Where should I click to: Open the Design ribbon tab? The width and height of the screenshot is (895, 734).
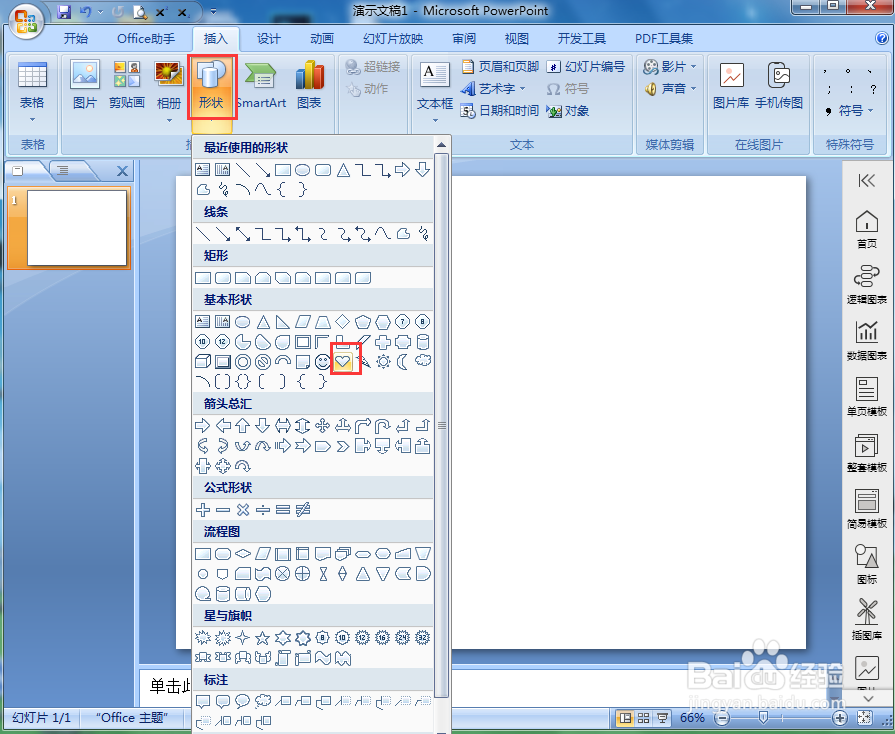tap(268, 38)
